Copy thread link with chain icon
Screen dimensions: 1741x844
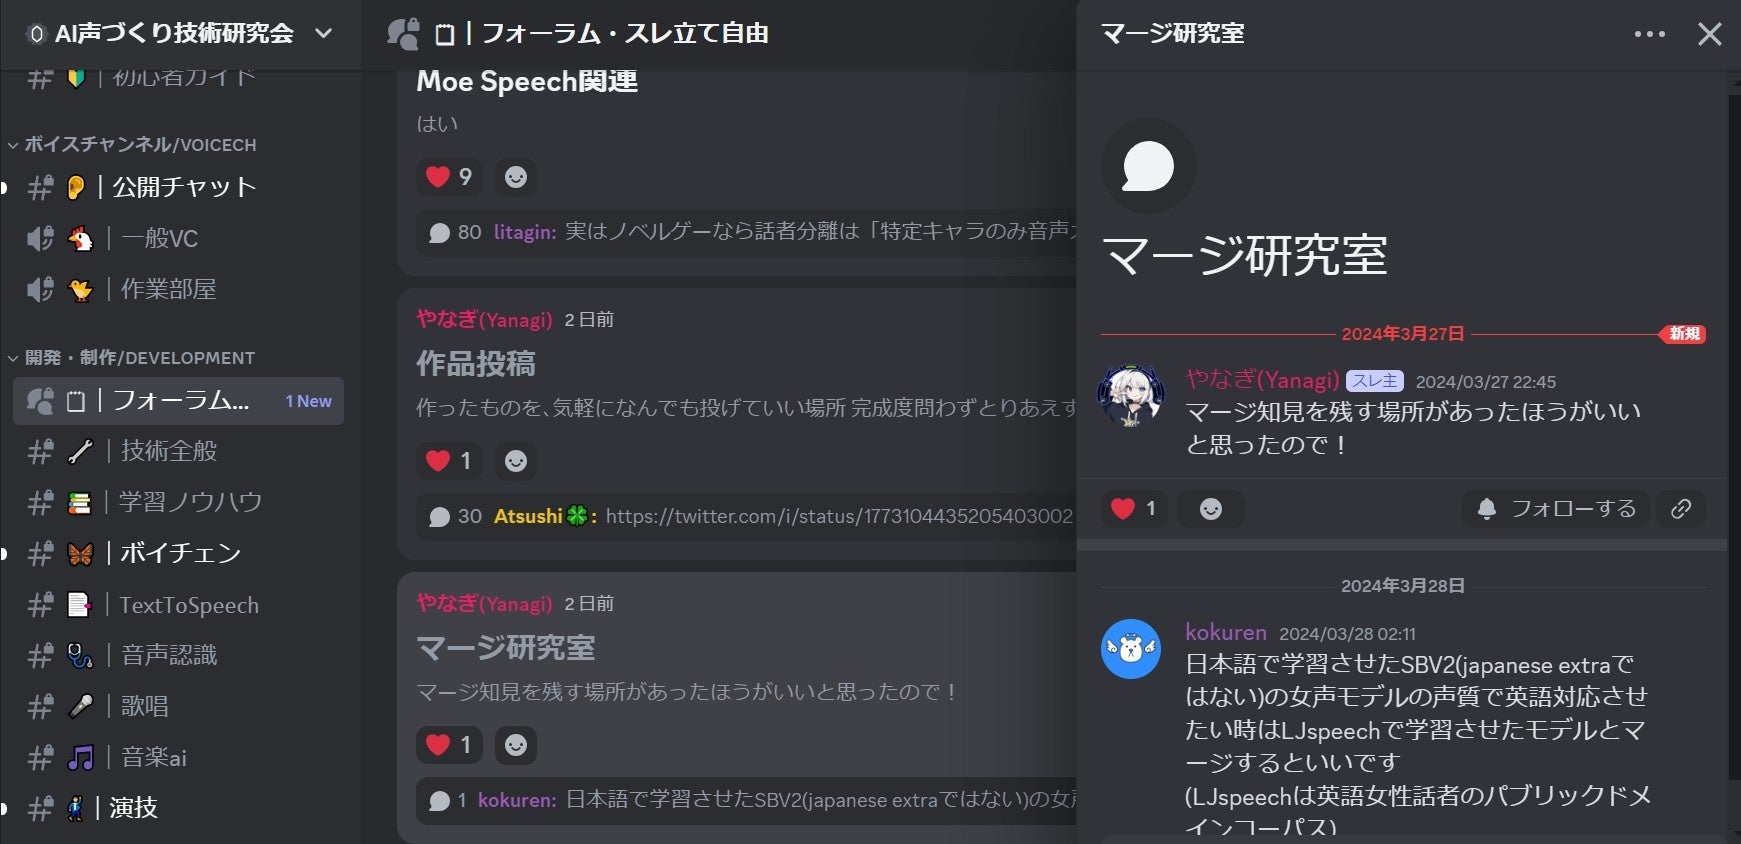pyautogui.click(x=1681, y=509)
